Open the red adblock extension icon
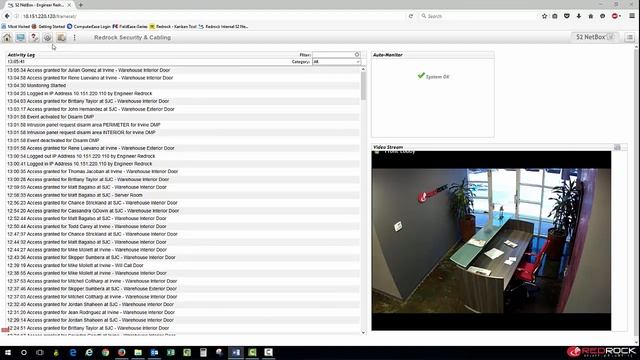 click(616, 16)
